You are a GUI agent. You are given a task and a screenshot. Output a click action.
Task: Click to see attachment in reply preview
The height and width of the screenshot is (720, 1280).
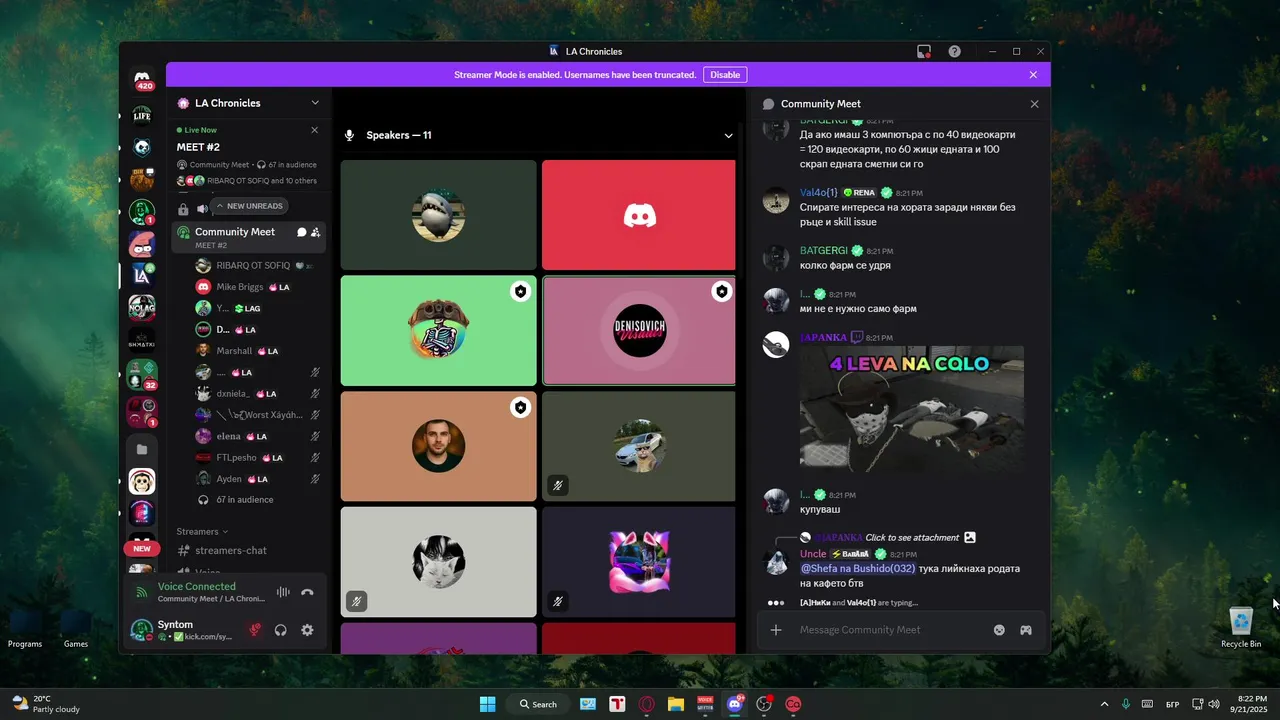(912, 538)
